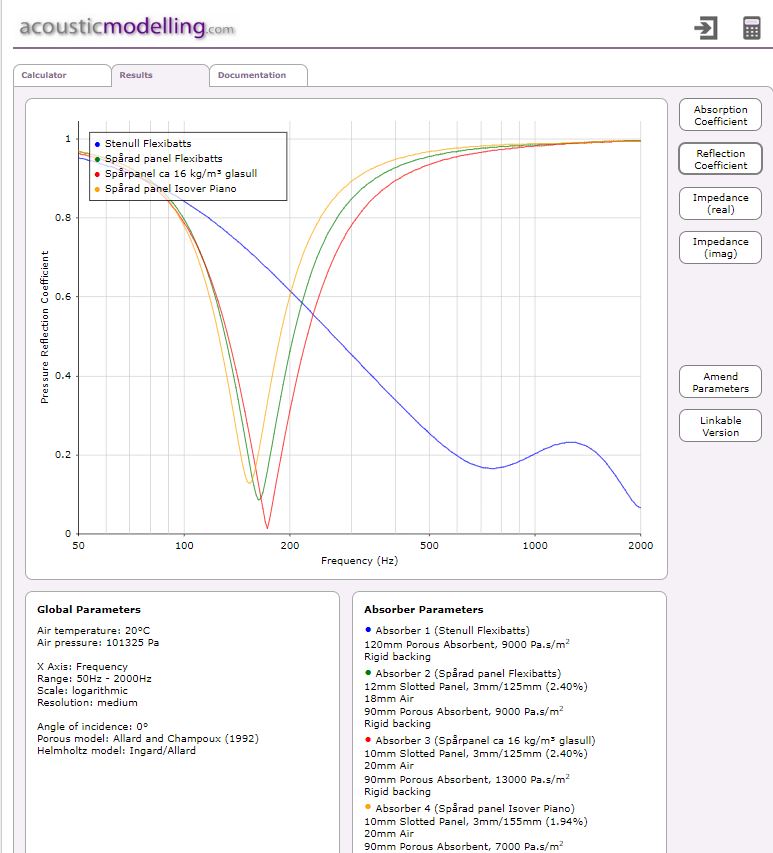Click the Global Parameters heading

[x=89, y=609]
